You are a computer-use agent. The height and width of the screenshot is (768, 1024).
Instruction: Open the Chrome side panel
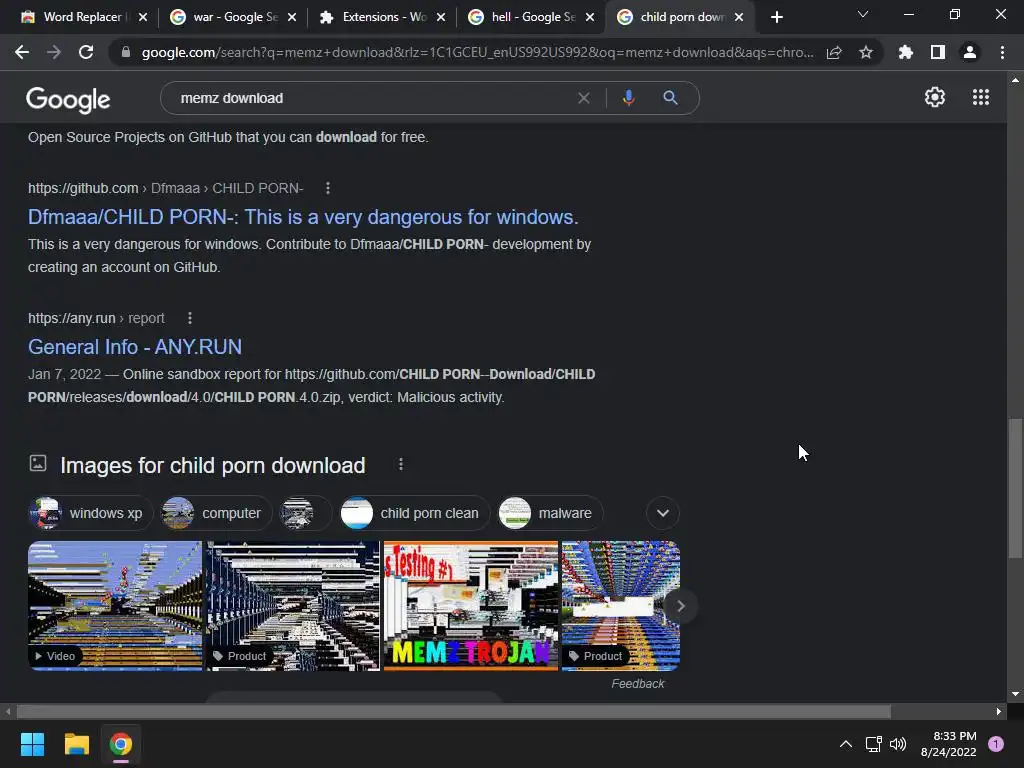(938, 52)
